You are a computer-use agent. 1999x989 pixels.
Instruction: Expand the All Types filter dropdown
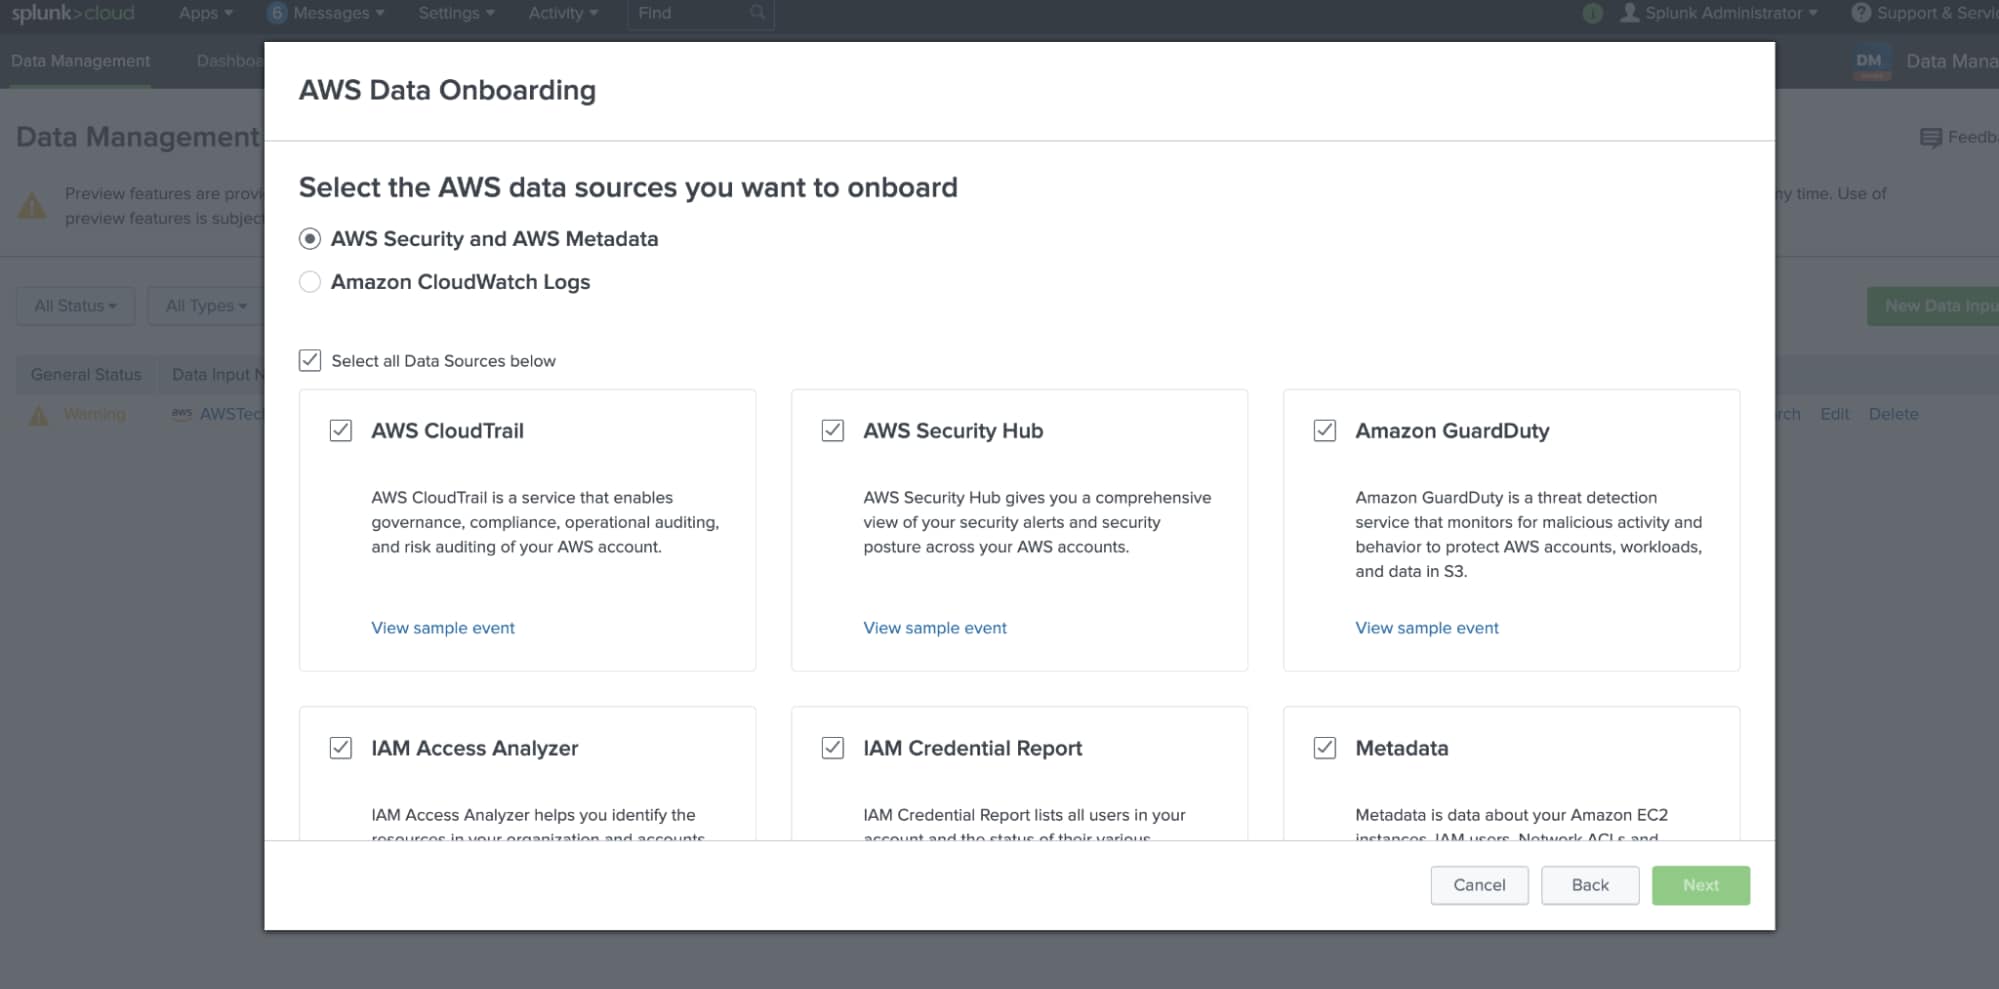[206, 306]
